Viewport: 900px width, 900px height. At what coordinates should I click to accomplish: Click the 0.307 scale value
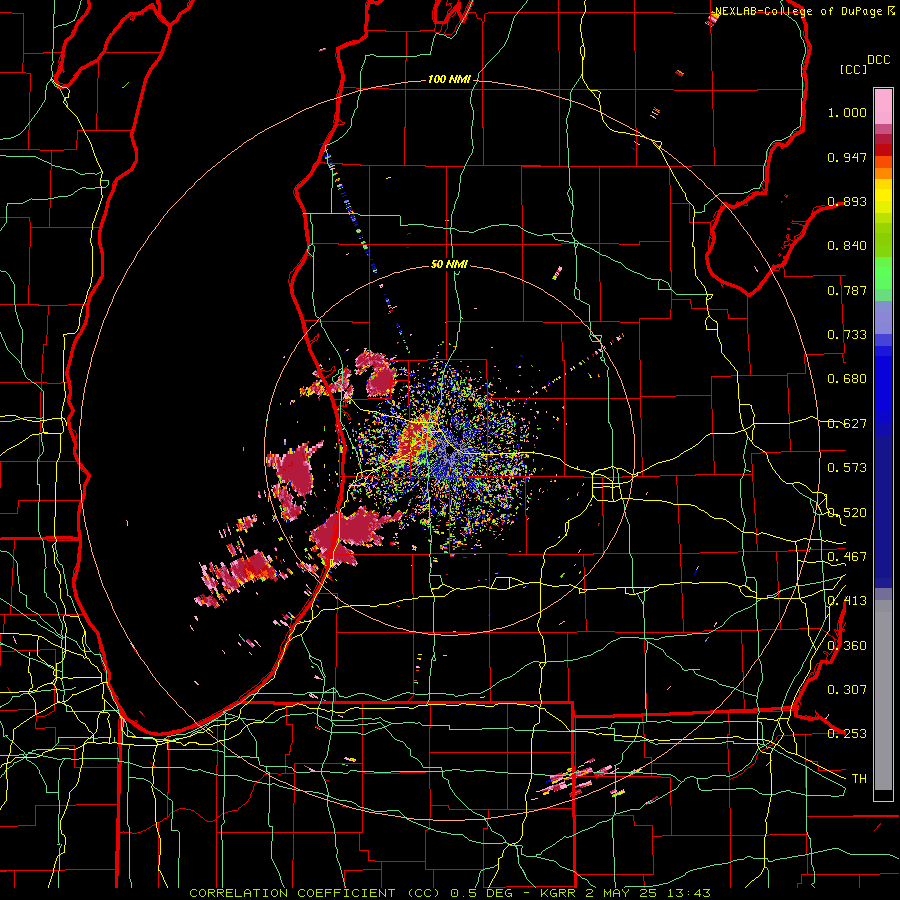click(847, 690)
